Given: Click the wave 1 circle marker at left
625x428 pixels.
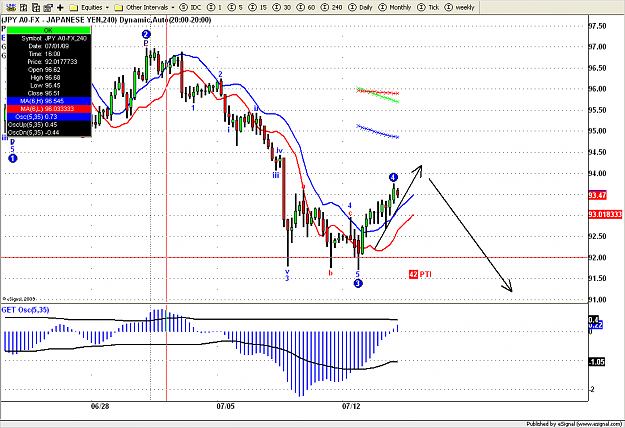Looking at the screenshot, I should tap(13, 159).
